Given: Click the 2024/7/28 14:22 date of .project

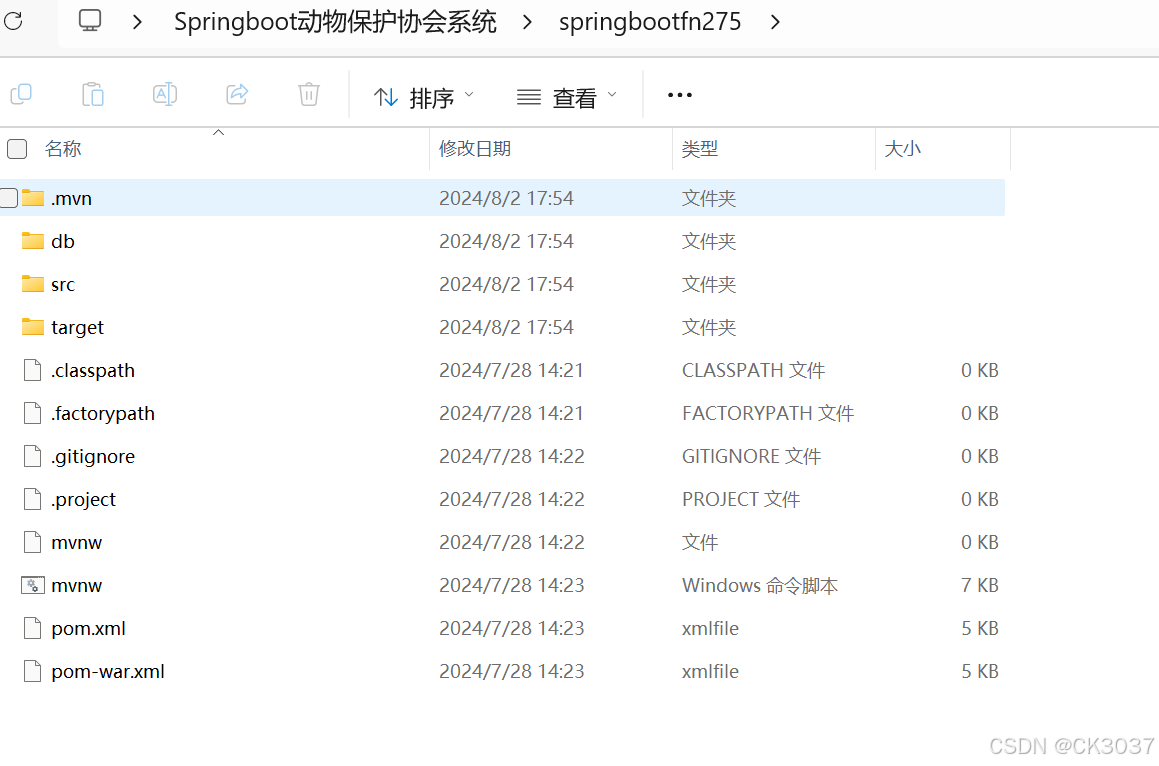Looking at the screenshot, I should tap(511, 500).
